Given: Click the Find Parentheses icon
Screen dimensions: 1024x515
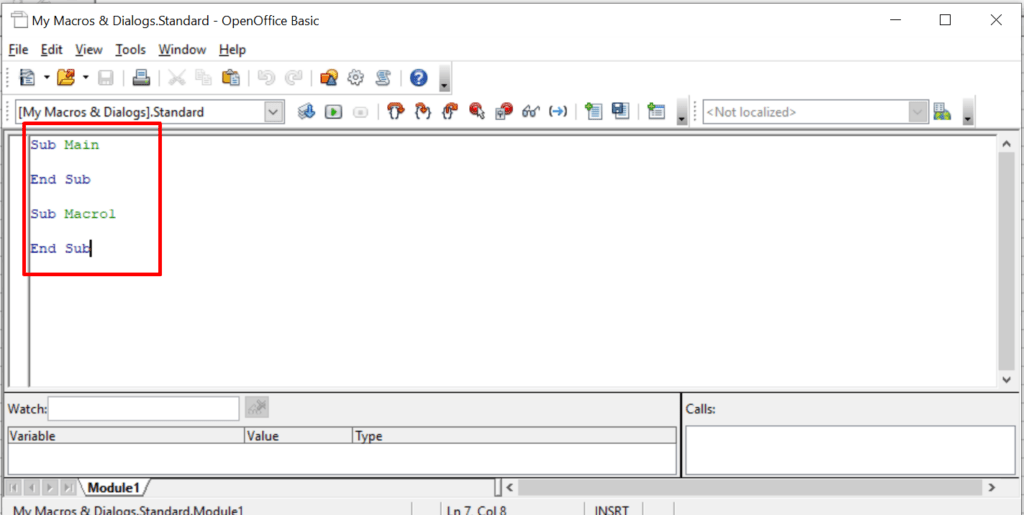Looking at the screenshot, I should point(558,112).
